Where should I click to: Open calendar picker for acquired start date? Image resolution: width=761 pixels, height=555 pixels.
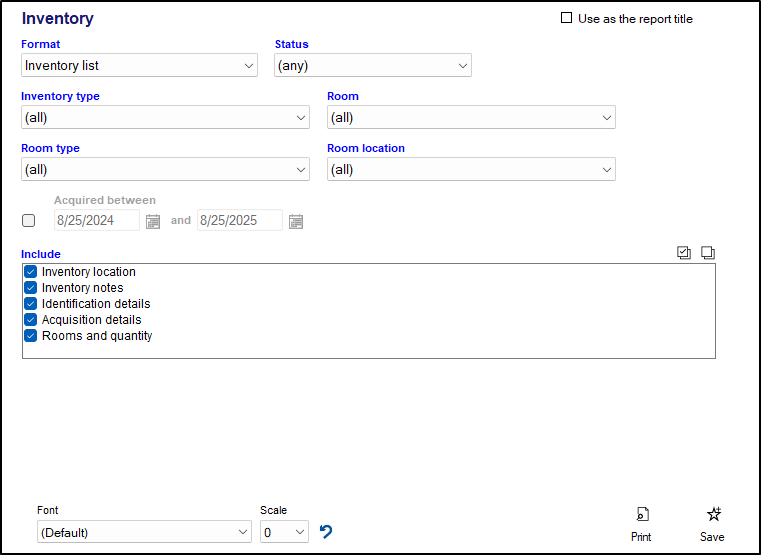tap(153, 221)
